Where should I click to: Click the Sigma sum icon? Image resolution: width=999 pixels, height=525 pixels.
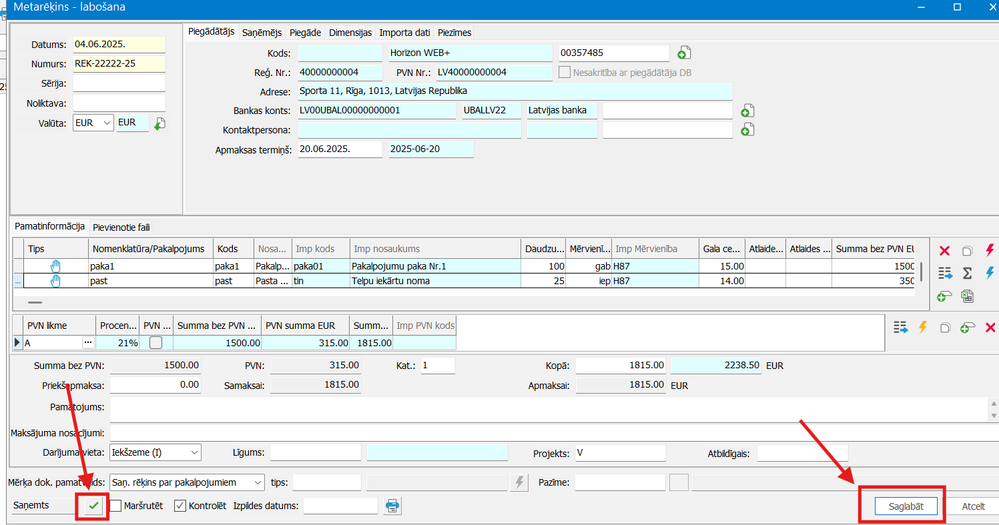point(967,273)
